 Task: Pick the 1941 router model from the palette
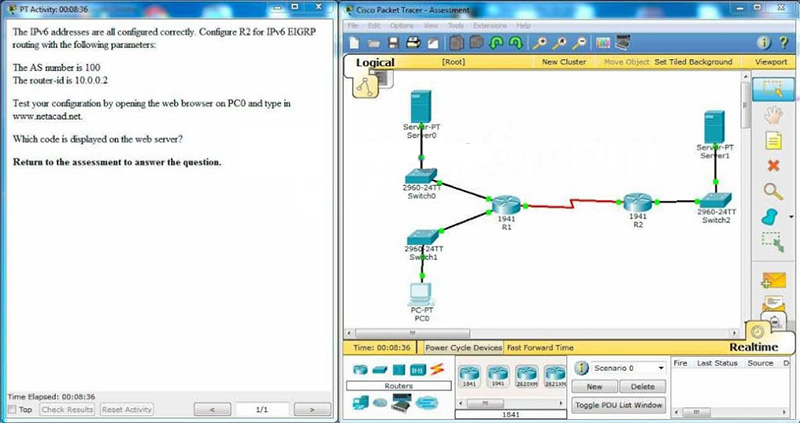tap(498, 376)
